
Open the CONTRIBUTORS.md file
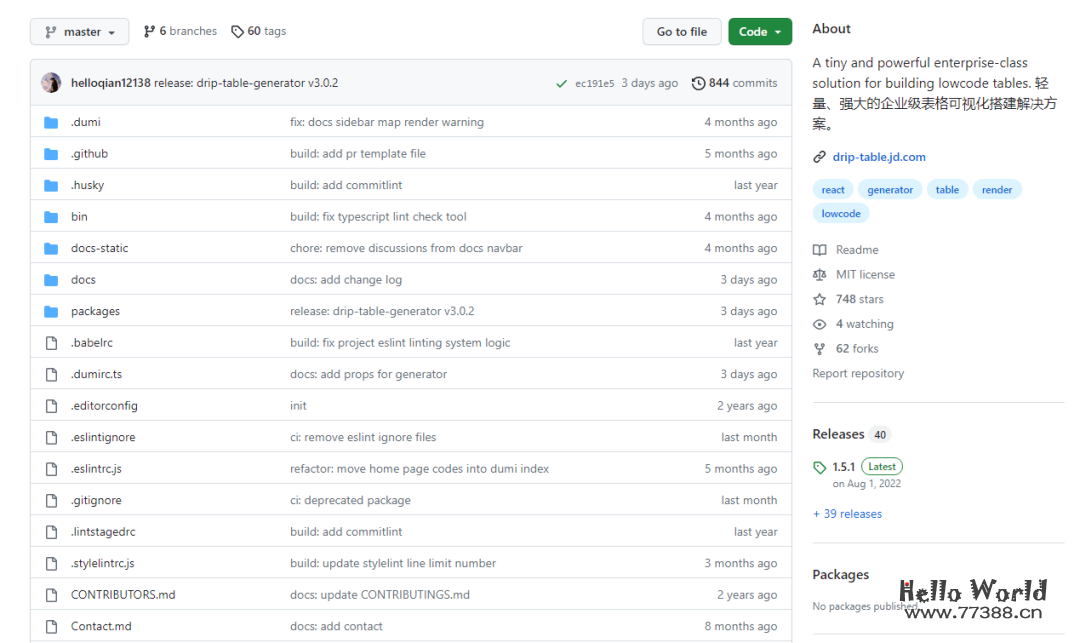(x=123, y=595)
